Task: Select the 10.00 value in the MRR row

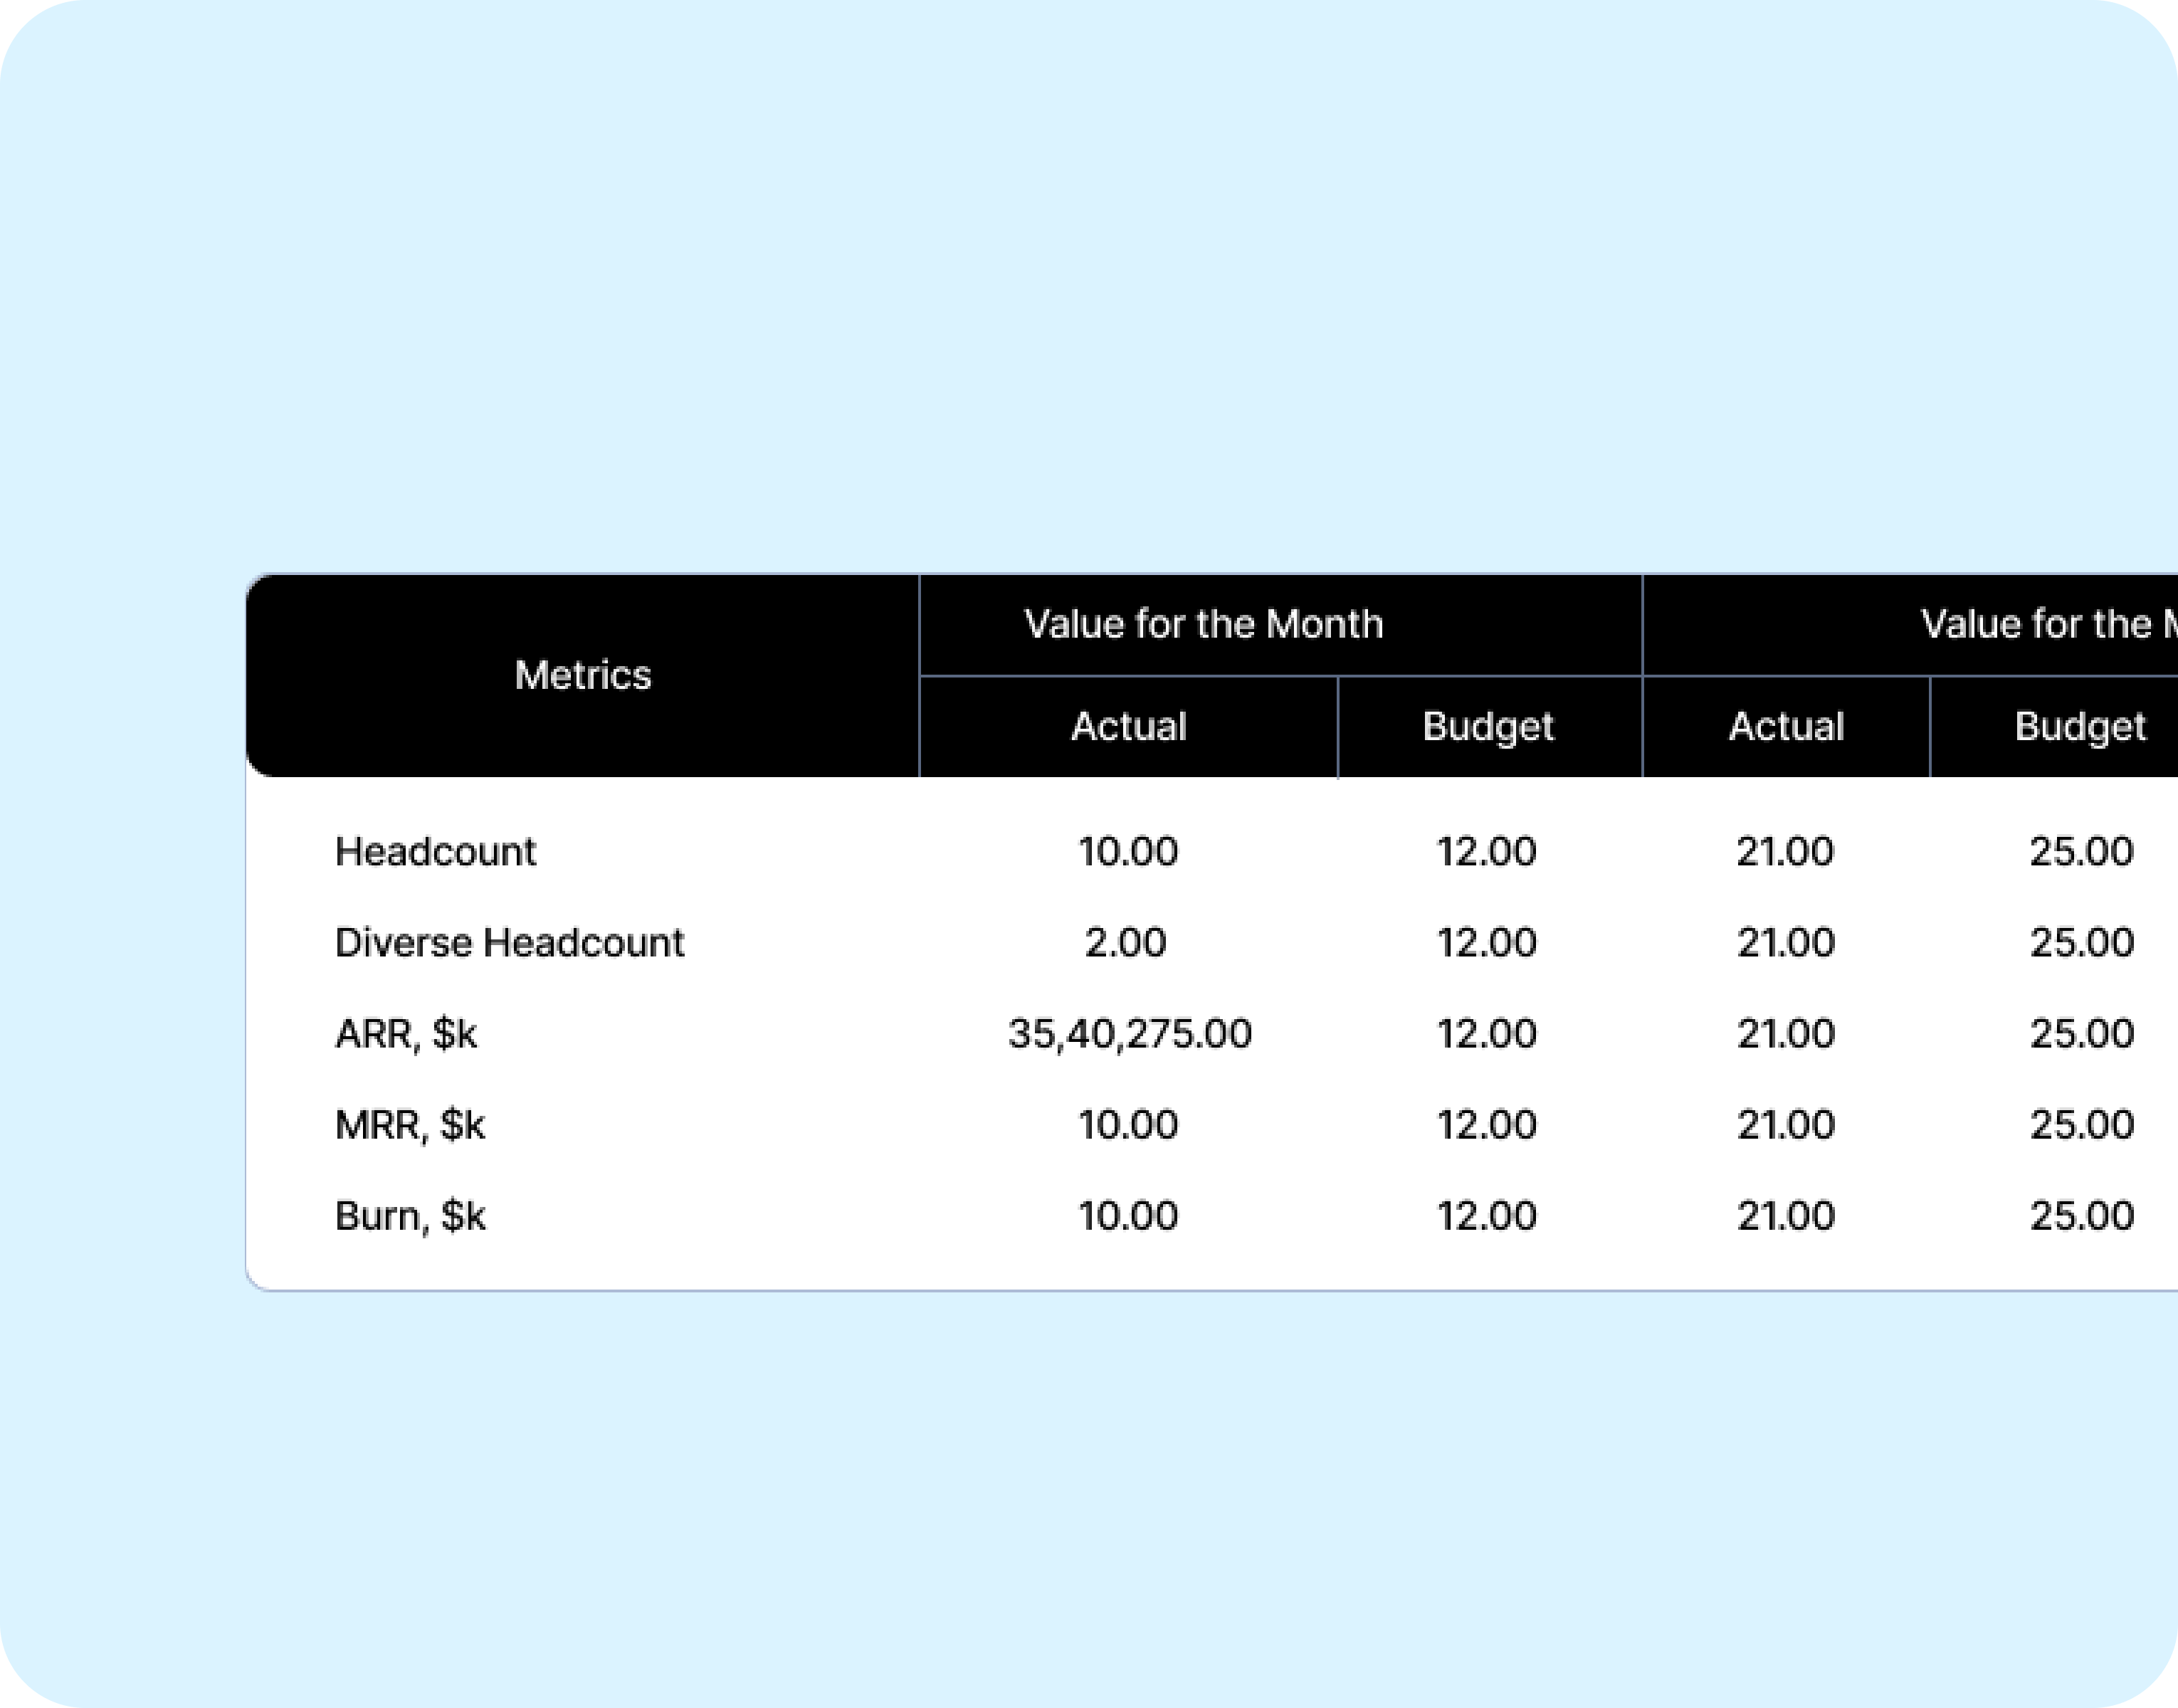Action: [1128, 1124]
